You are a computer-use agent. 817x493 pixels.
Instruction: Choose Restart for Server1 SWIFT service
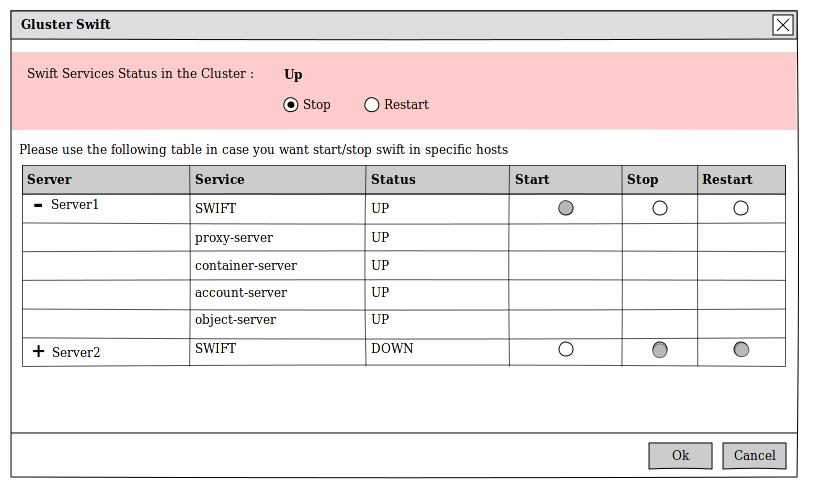pyautogui.click(x=741, y=208)
